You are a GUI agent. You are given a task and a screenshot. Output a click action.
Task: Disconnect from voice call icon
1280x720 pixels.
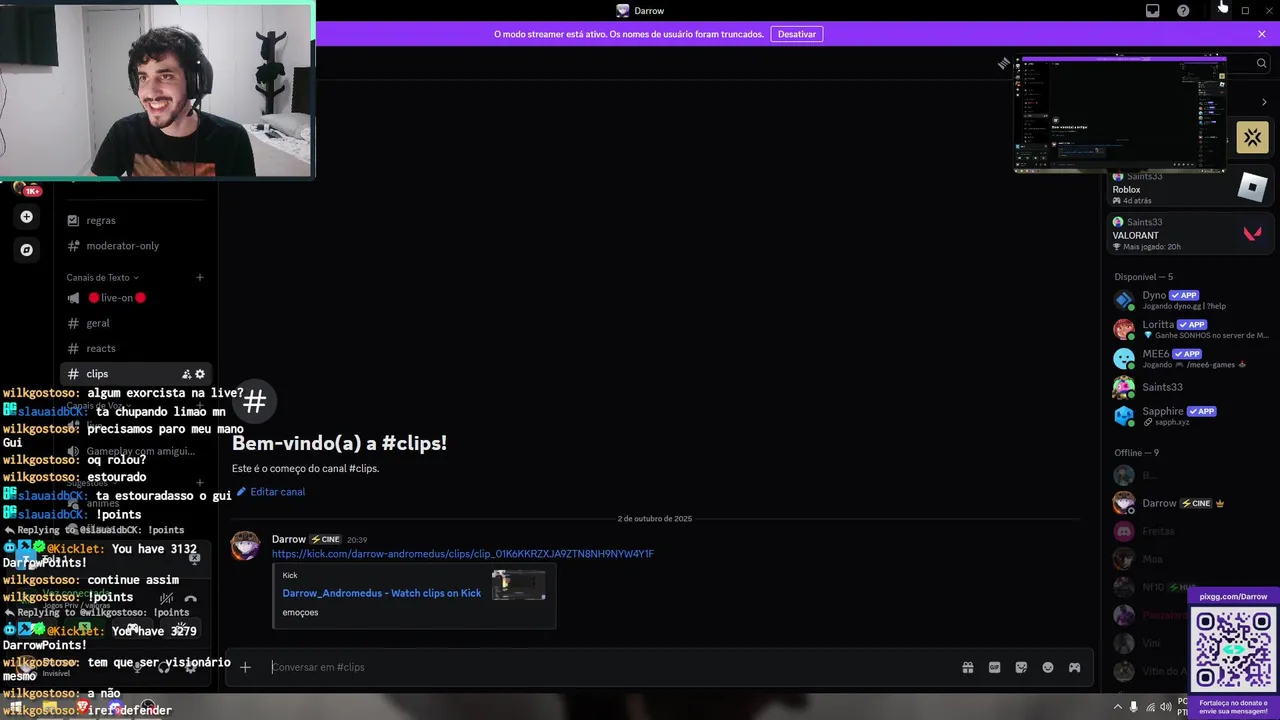coord(190,599)
